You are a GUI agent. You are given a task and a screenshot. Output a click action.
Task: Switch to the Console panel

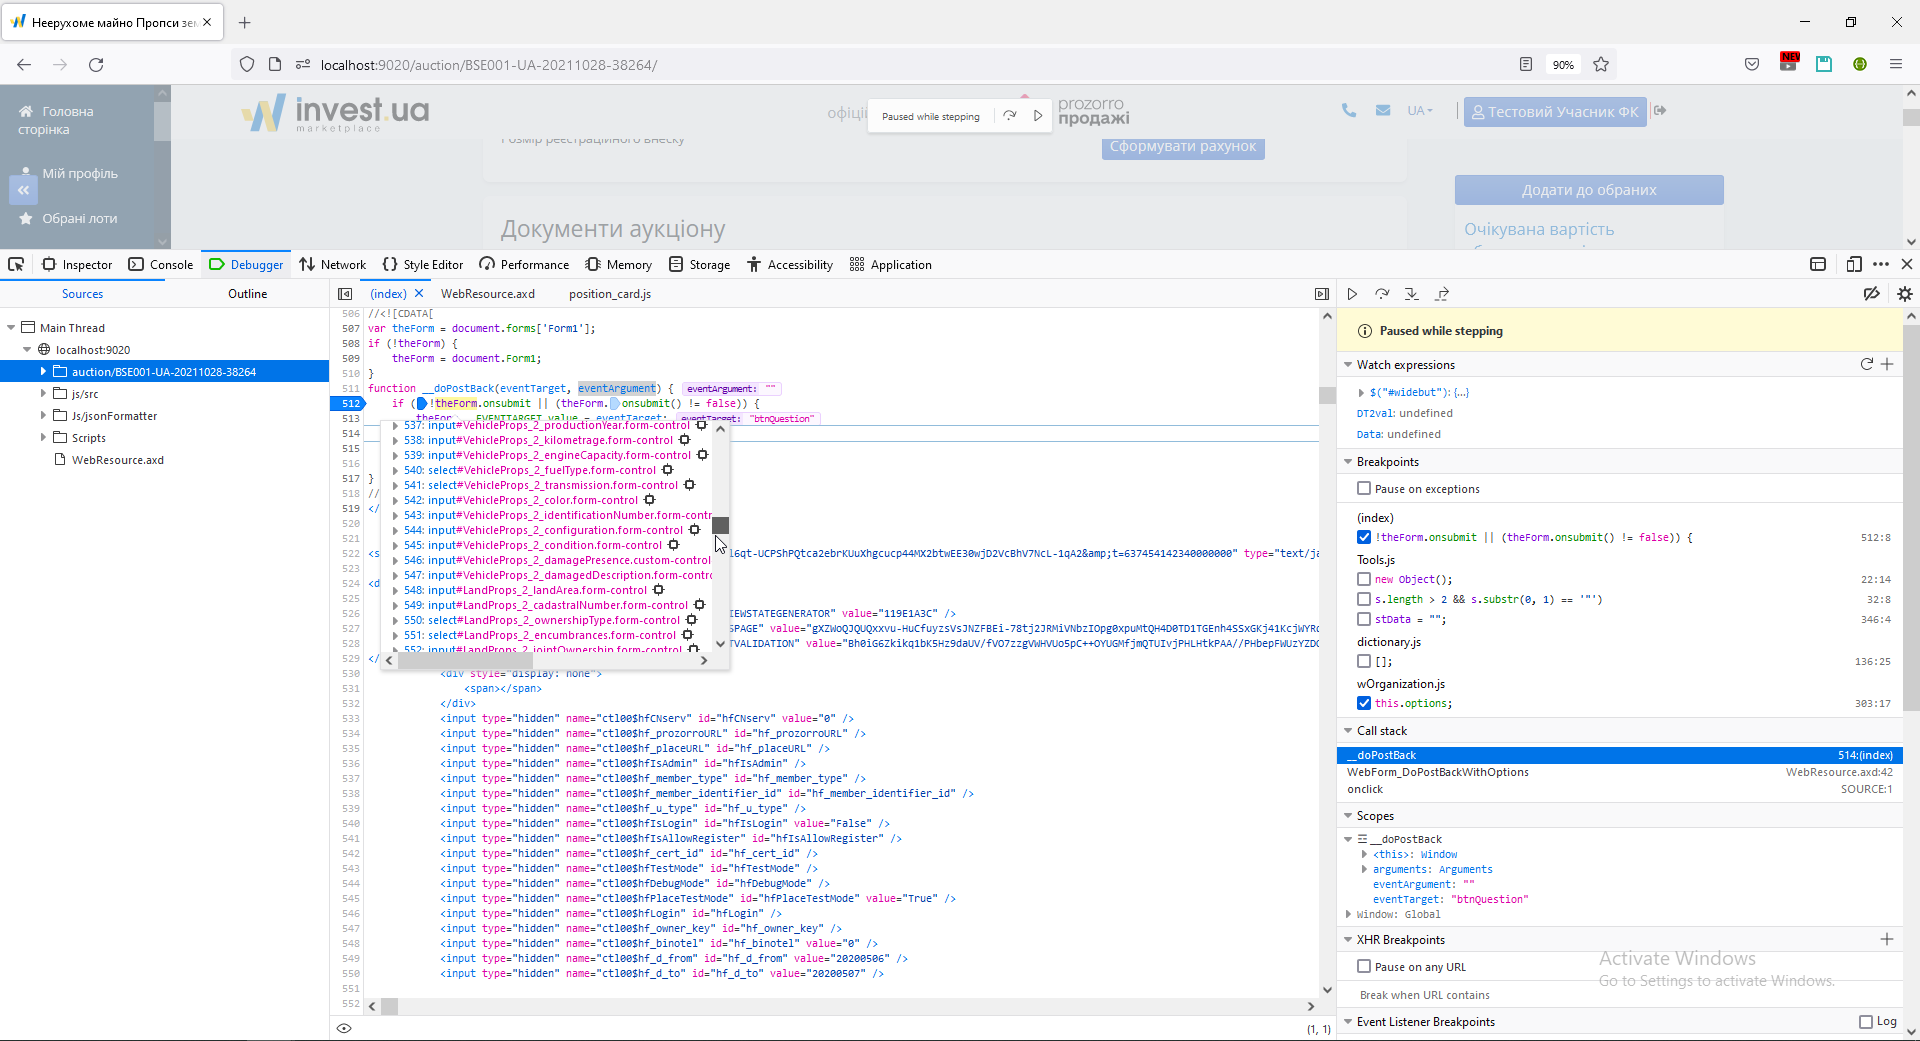tap(161, 265)
